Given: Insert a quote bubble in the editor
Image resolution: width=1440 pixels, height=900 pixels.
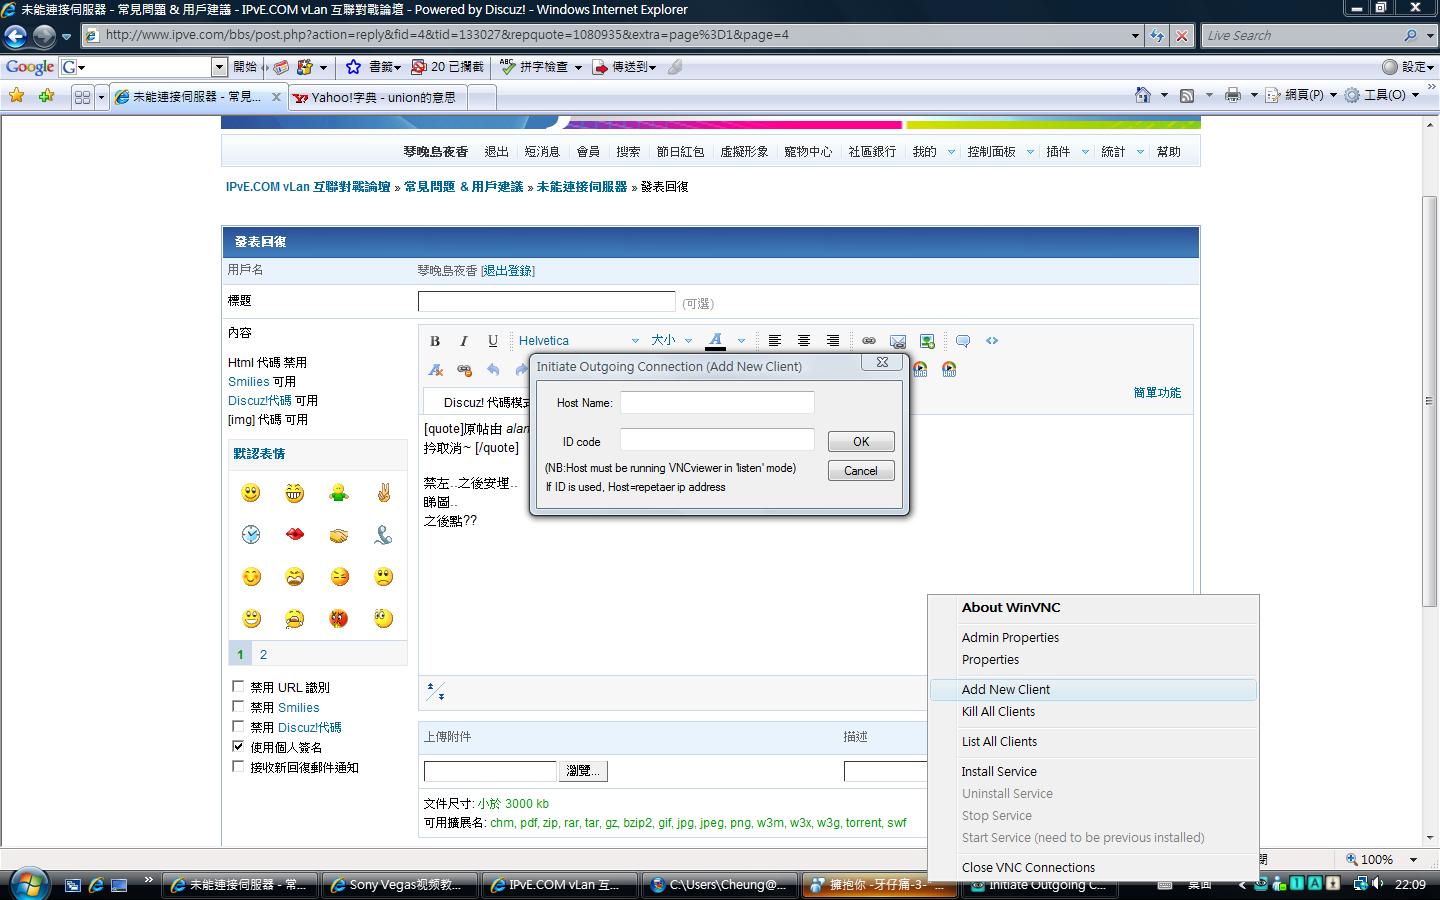Looking at the screenshot, I should coord(963,341).
